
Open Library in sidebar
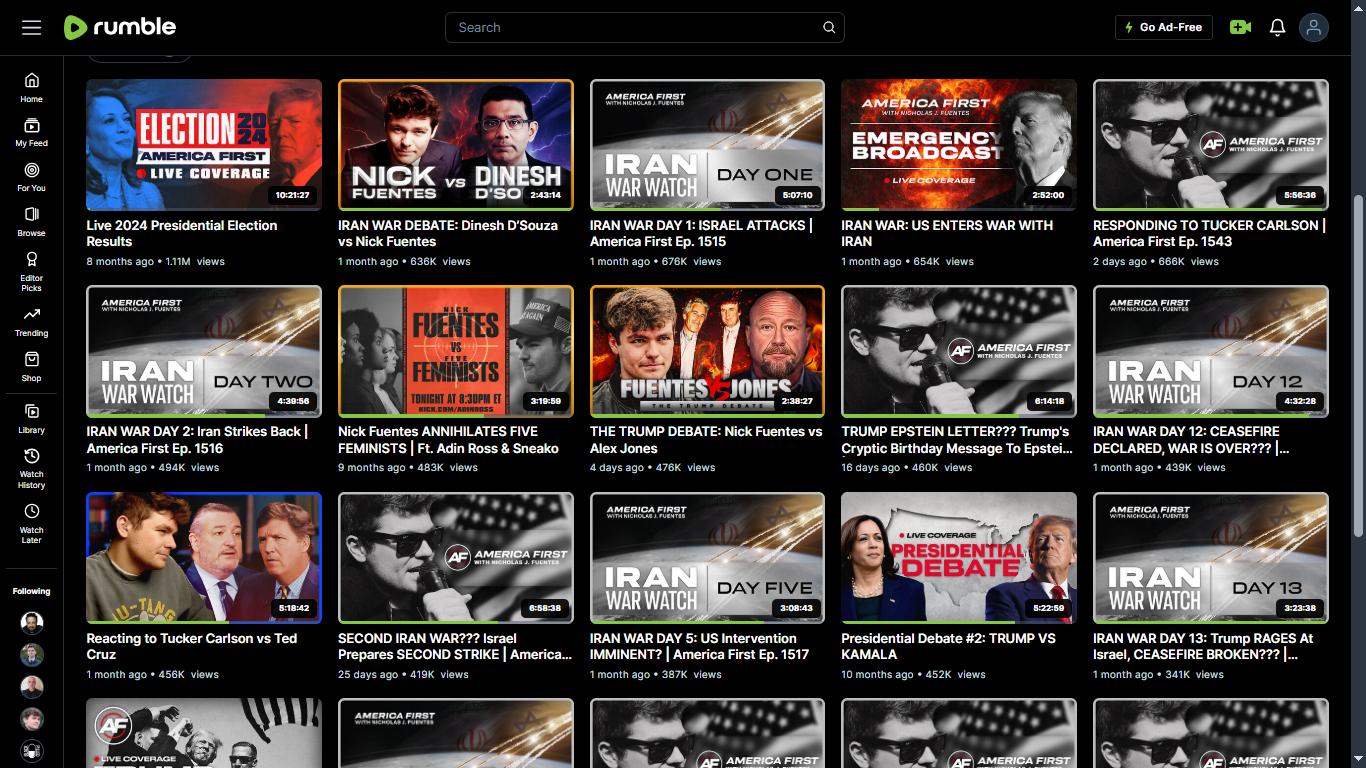click(31, 419)
